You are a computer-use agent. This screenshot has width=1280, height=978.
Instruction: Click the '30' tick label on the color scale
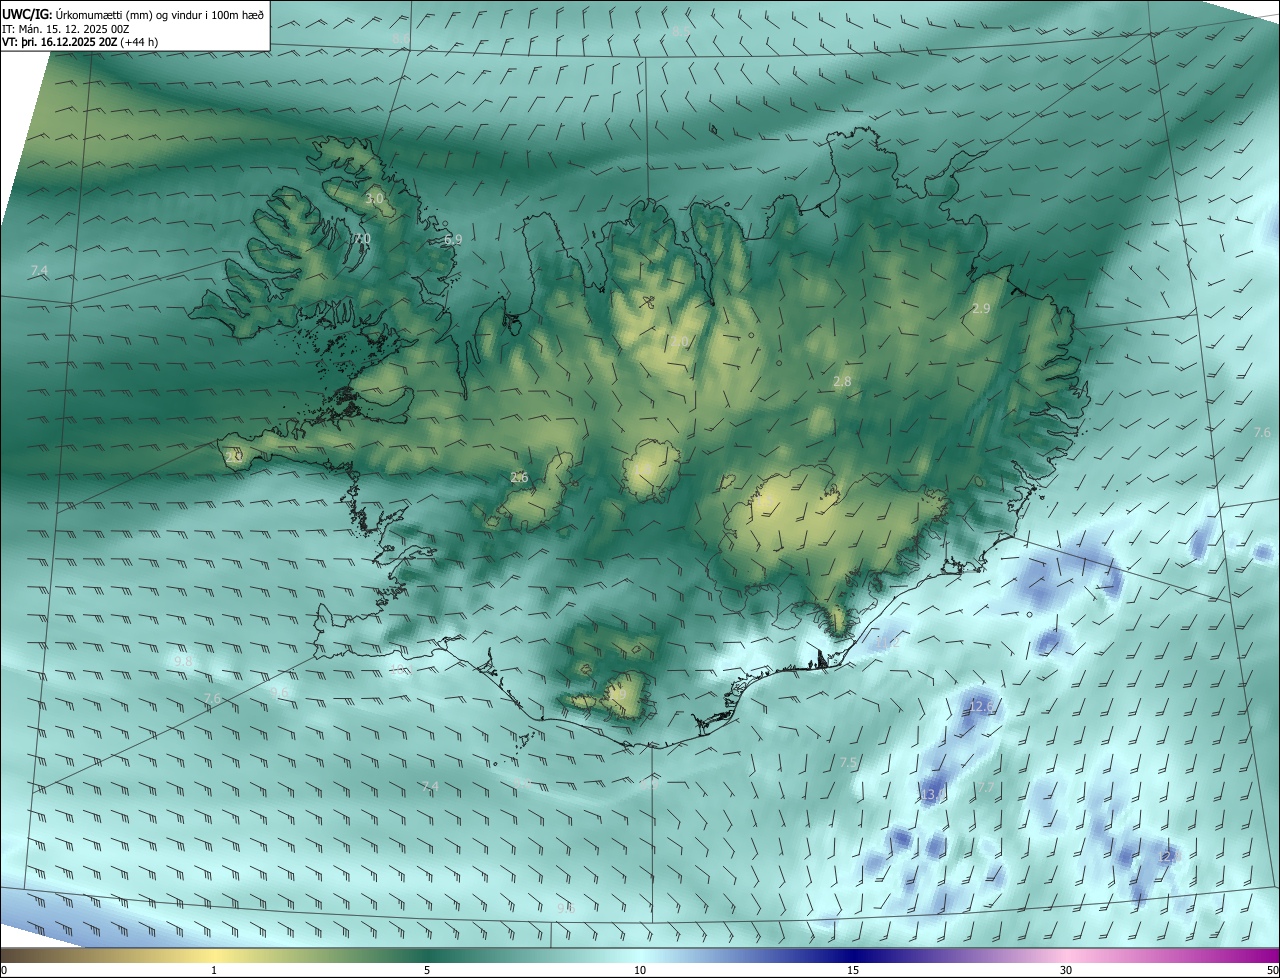coord(1066,971)
